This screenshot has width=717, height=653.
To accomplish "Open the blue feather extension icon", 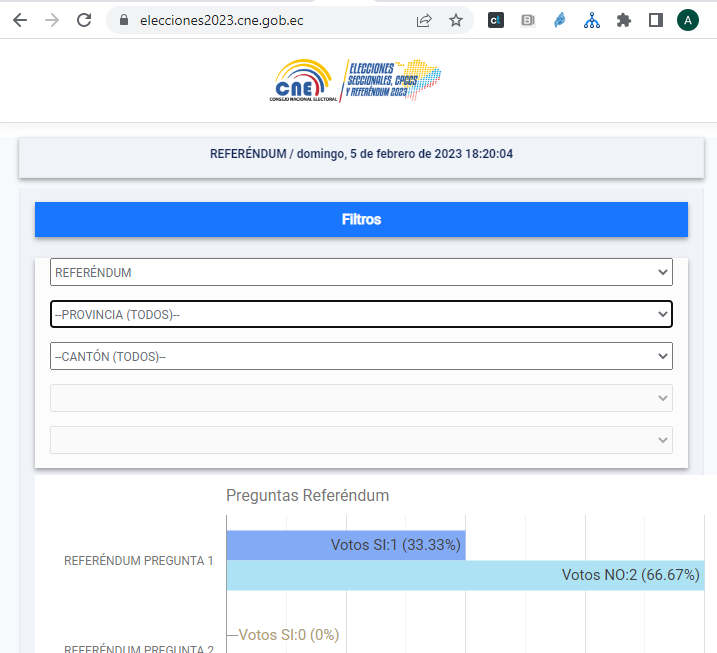I will pyautogui.click(x=560, y=20).
